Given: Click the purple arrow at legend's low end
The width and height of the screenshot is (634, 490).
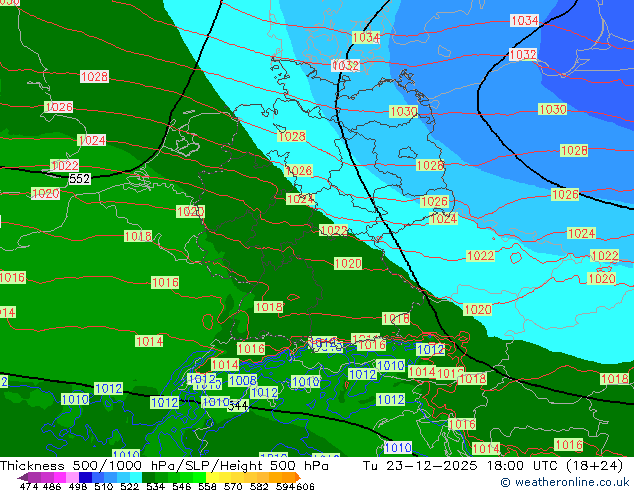Looking at the screenshot, I should 22,477.
